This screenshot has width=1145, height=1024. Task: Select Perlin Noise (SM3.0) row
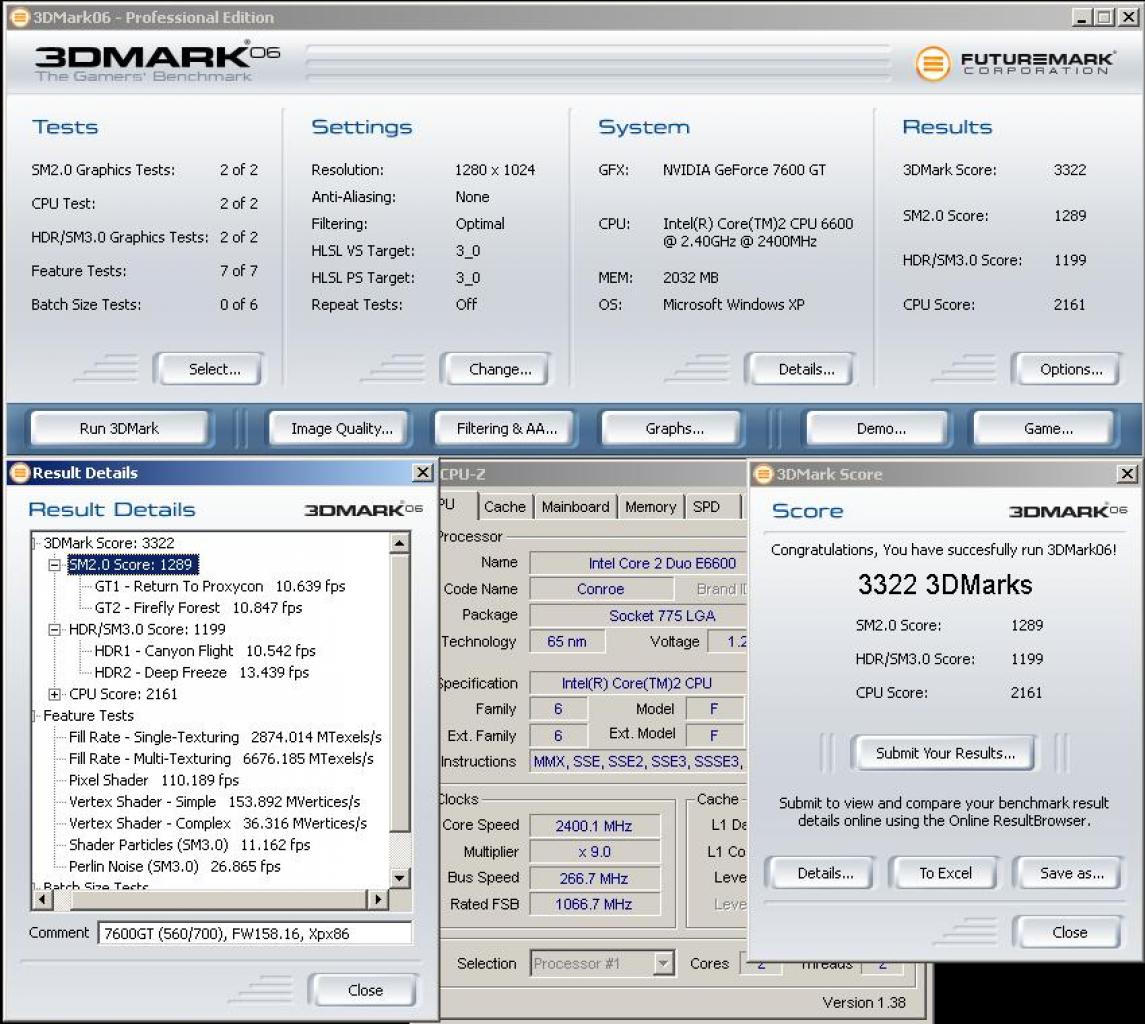click(175, 866)
